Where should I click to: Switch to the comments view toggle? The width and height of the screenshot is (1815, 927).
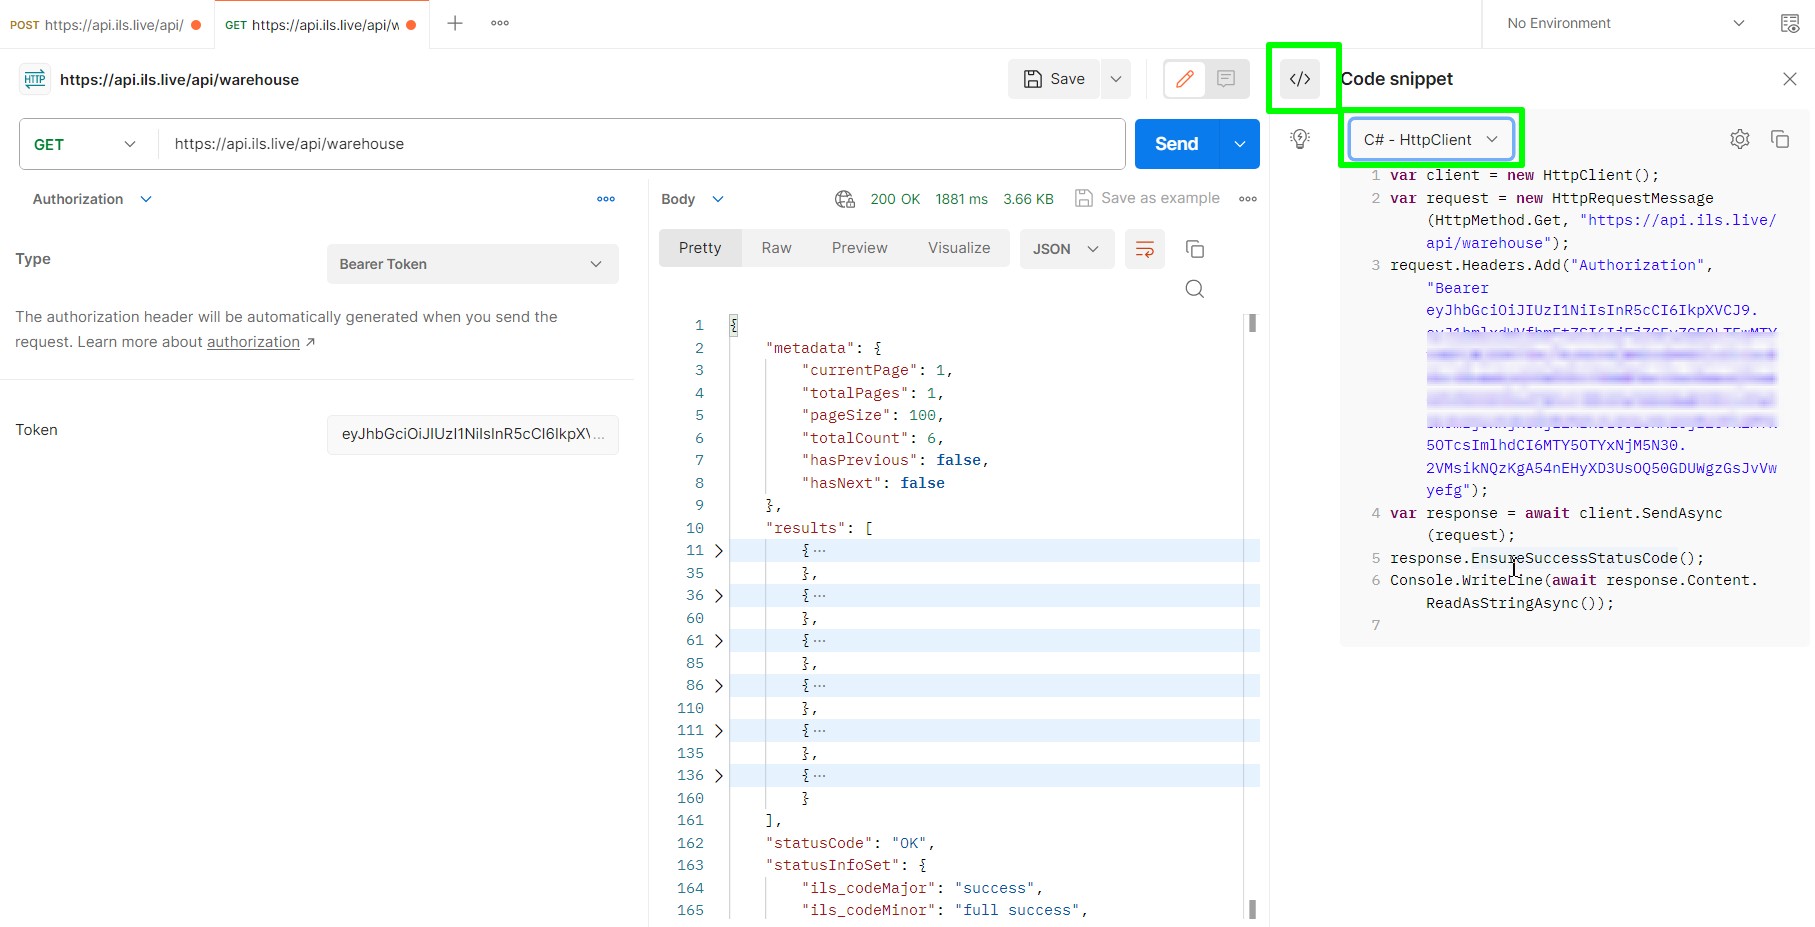[x=1226, y=79]
